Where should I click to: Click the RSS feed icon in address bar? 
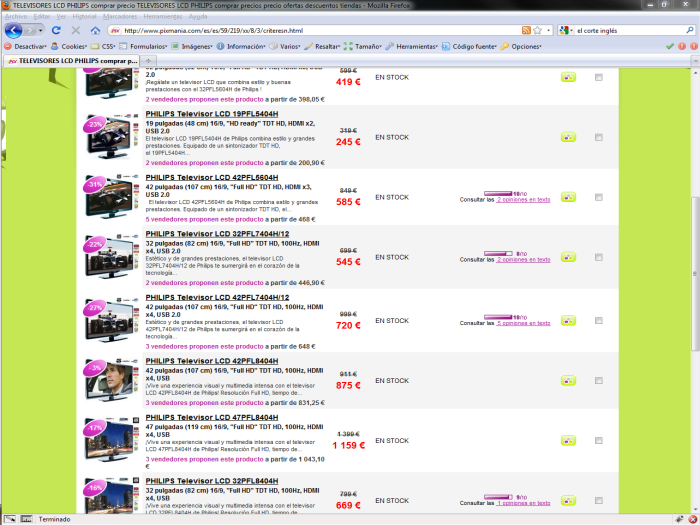pyautogui.click(x=526, y=30)
